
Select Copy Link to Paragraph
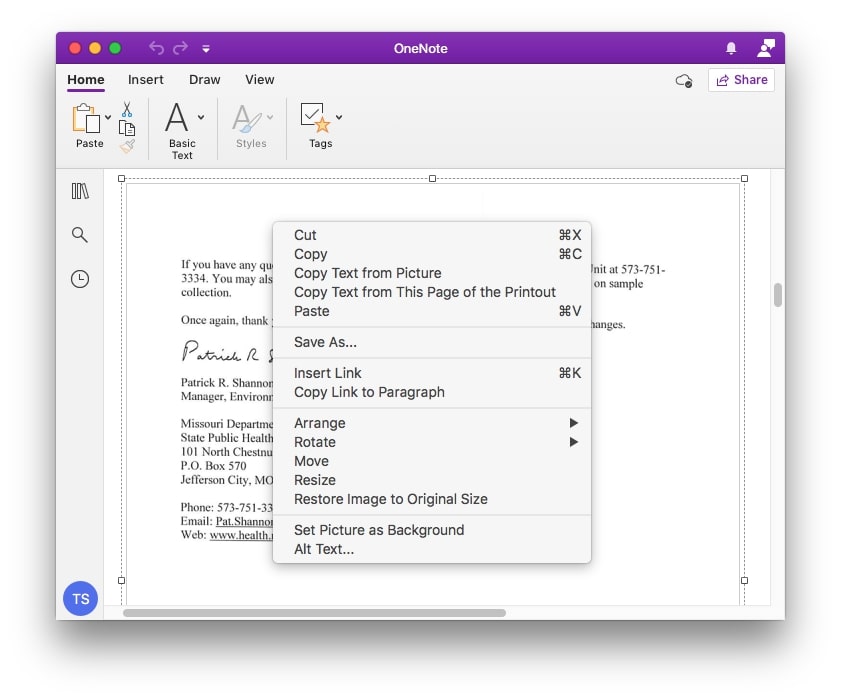(432, 392)
